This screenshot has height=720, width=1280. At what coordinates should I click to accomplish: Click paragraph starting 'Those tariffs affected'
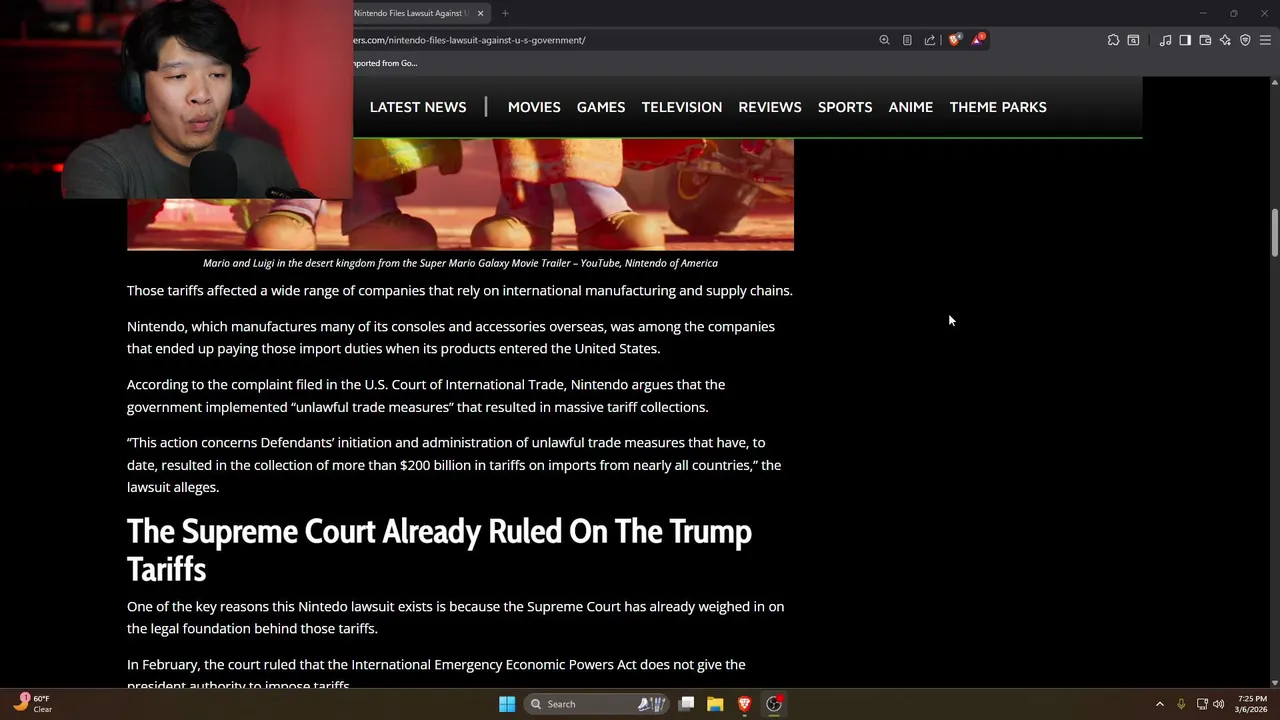[460, 291]
